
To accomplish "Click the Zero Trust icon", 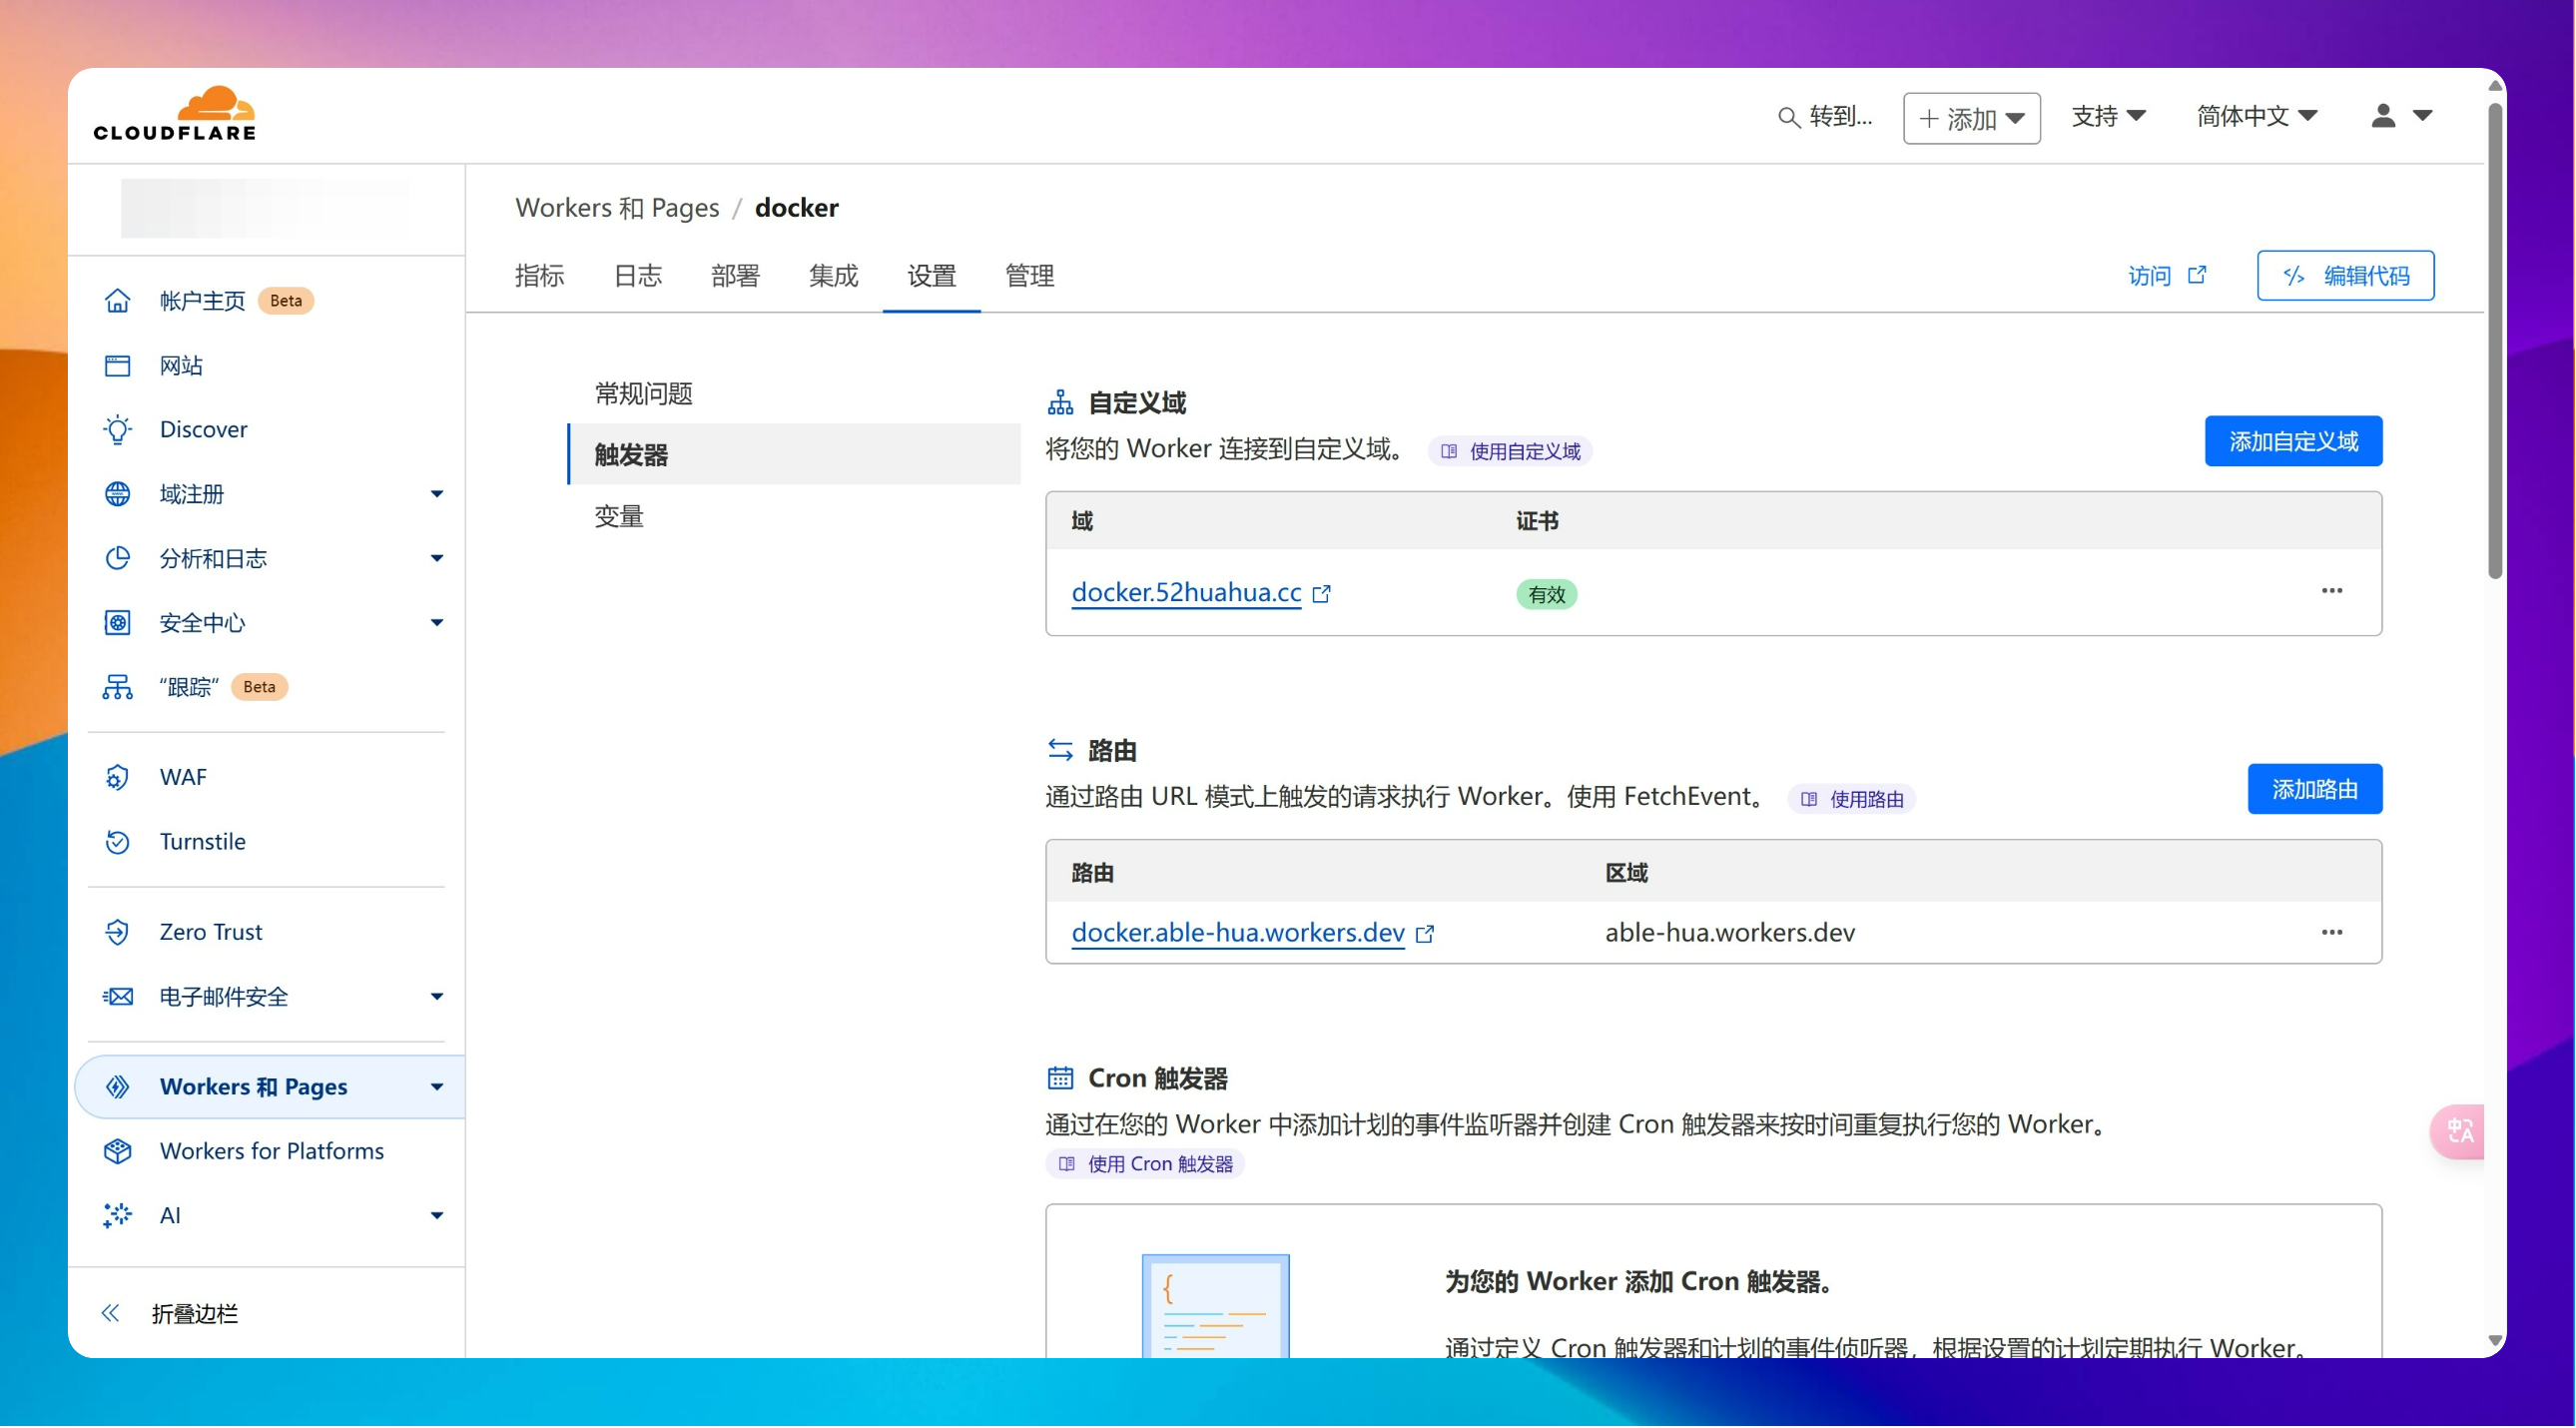I will (117, 932).
